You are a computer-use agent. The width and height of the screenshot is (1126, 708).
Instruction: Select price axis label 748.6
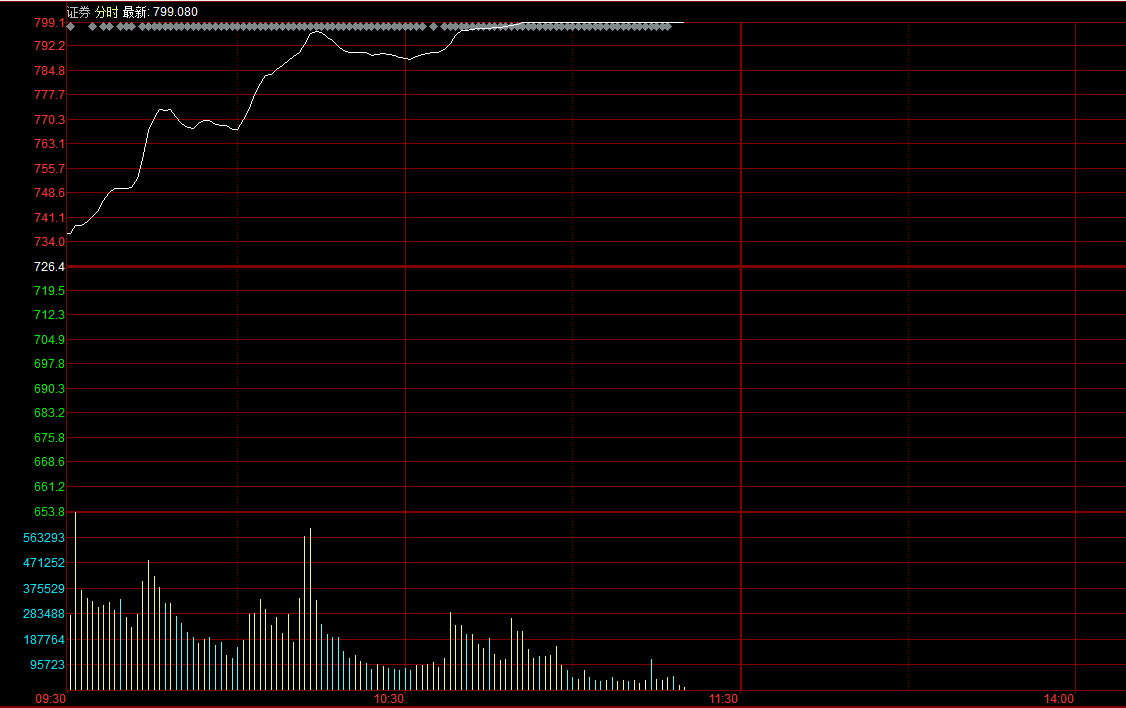pyautogui.click(x=50, y=192)
